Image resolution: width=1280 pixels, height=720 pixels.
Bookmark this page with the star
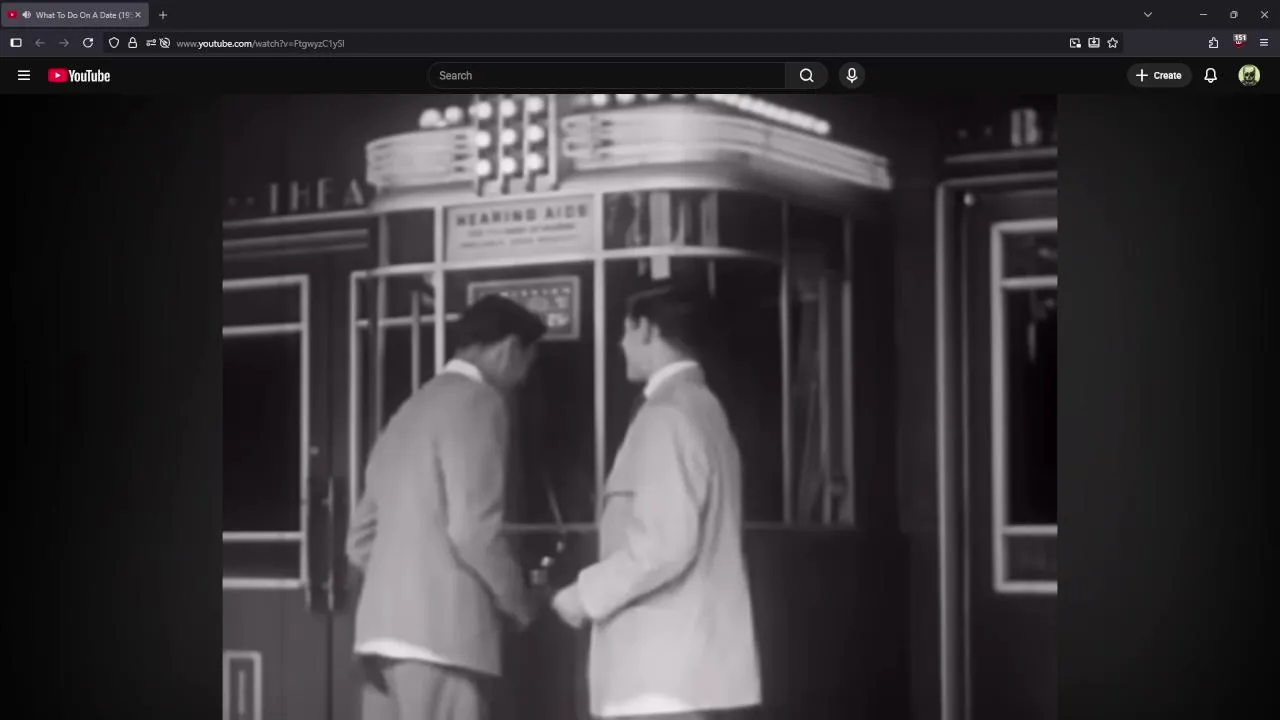click(x=1113, y=43)
